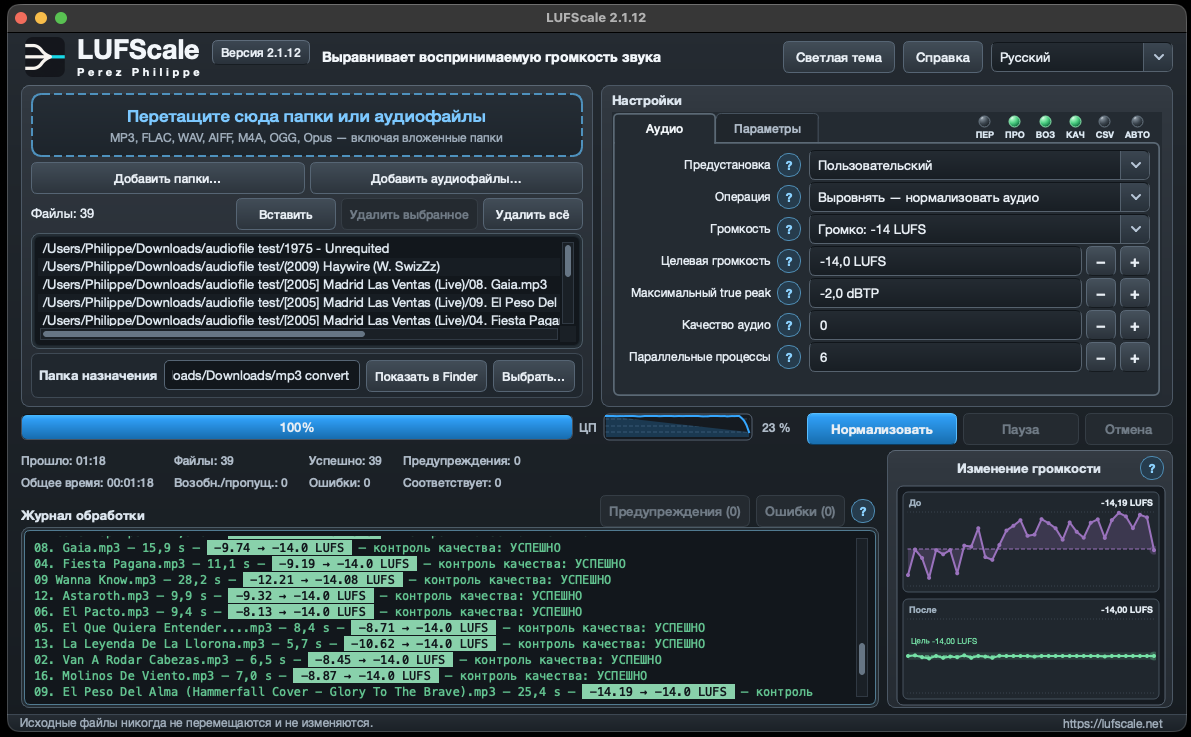Viewport: 1191px width, 737px height.
Task: Open Справка help button
Action: click(x=943, y=58)
